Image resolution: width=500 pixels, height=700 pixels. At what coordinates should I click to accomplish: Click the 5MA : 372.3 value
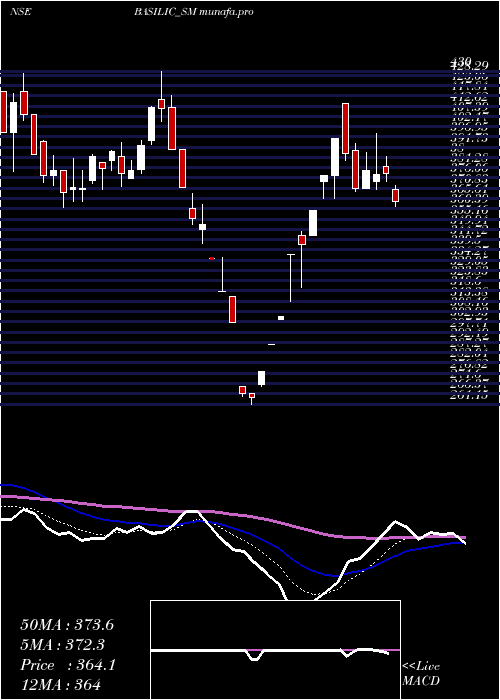pyautogui.click(x=64, y=645)
